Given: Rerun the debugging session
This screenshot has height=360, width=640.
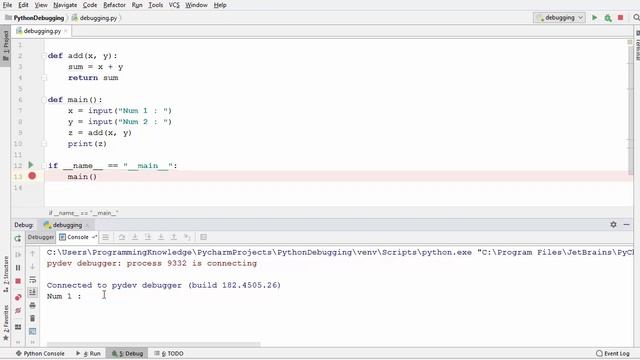Looking at the screenshot, I should (x=18, y=238).
